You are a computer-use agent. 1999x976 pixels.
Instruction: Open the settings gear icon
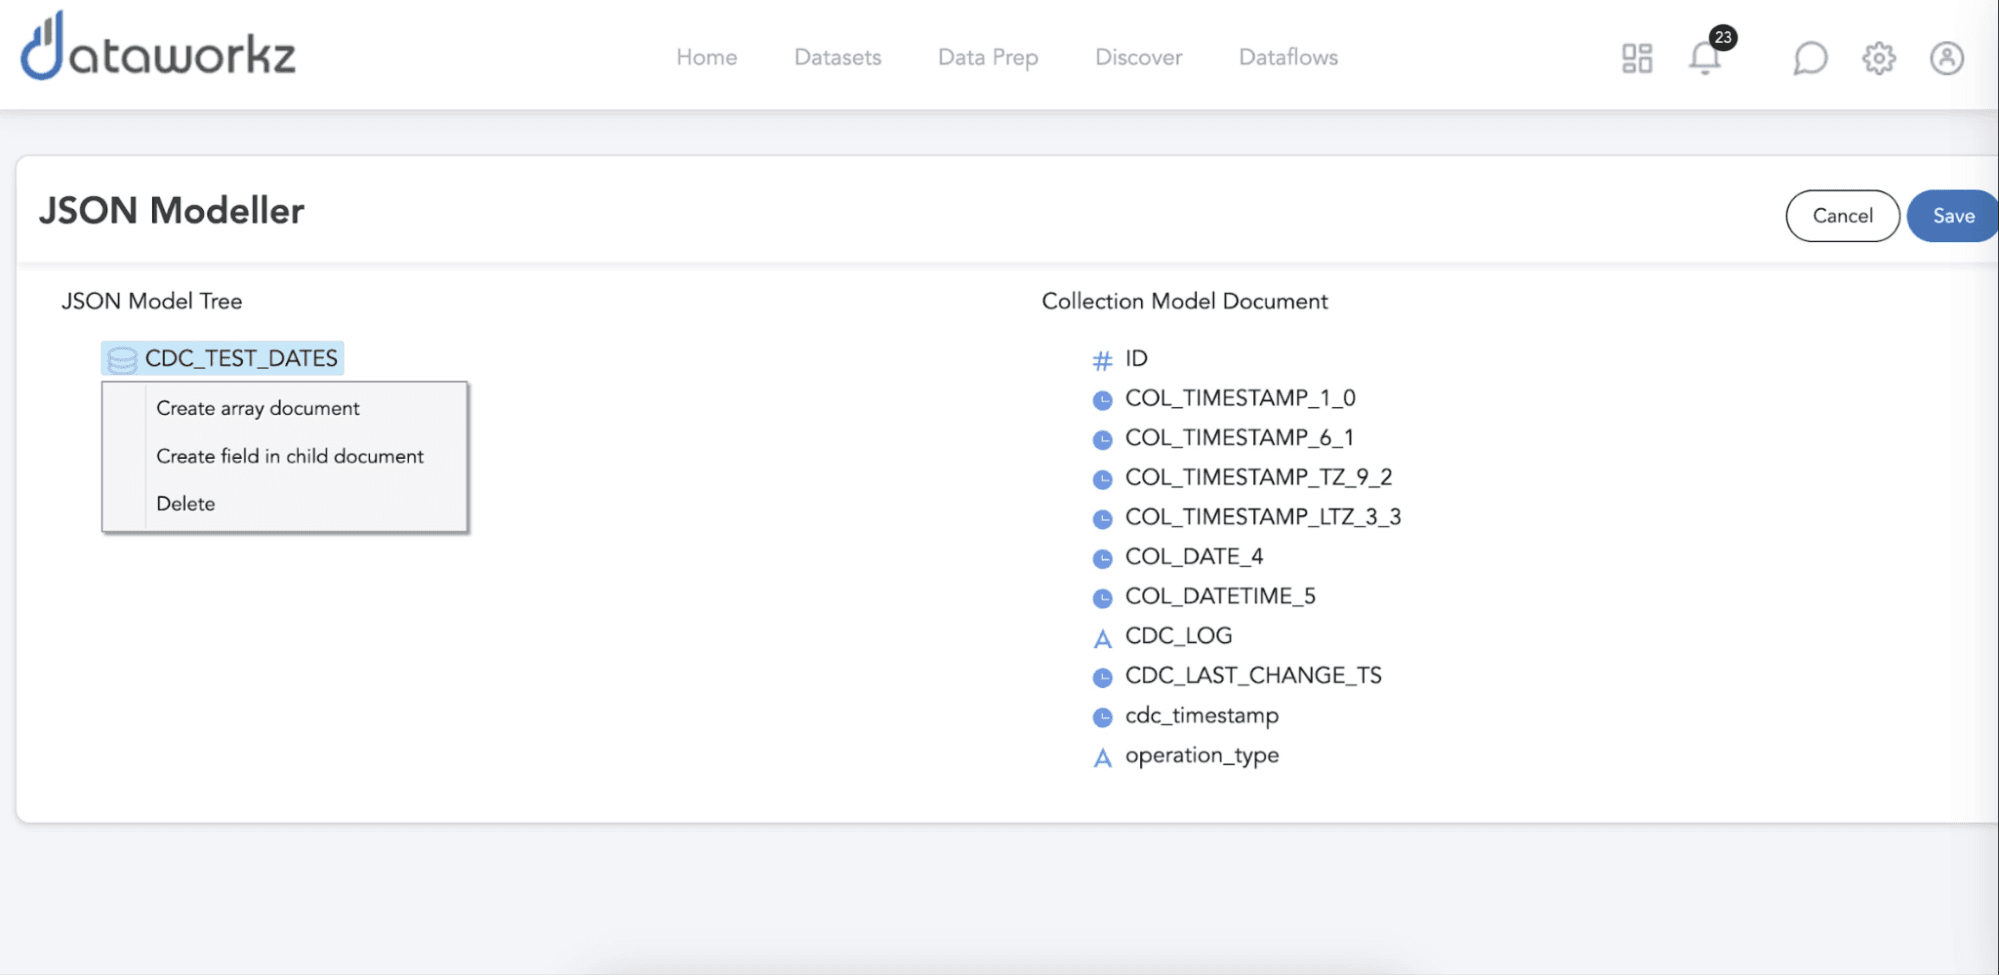point(1878,58)
